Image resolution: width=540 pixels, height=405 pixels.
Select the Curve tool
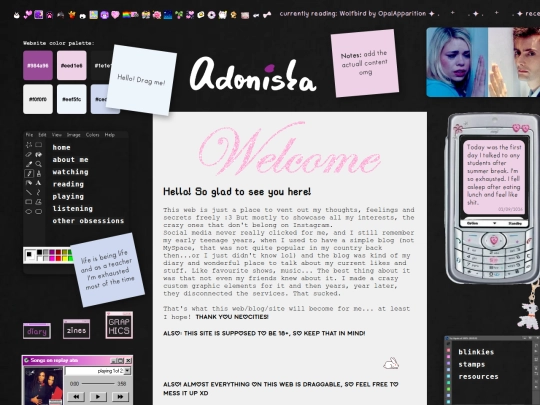pyautogui.click(x=39, y=192)
